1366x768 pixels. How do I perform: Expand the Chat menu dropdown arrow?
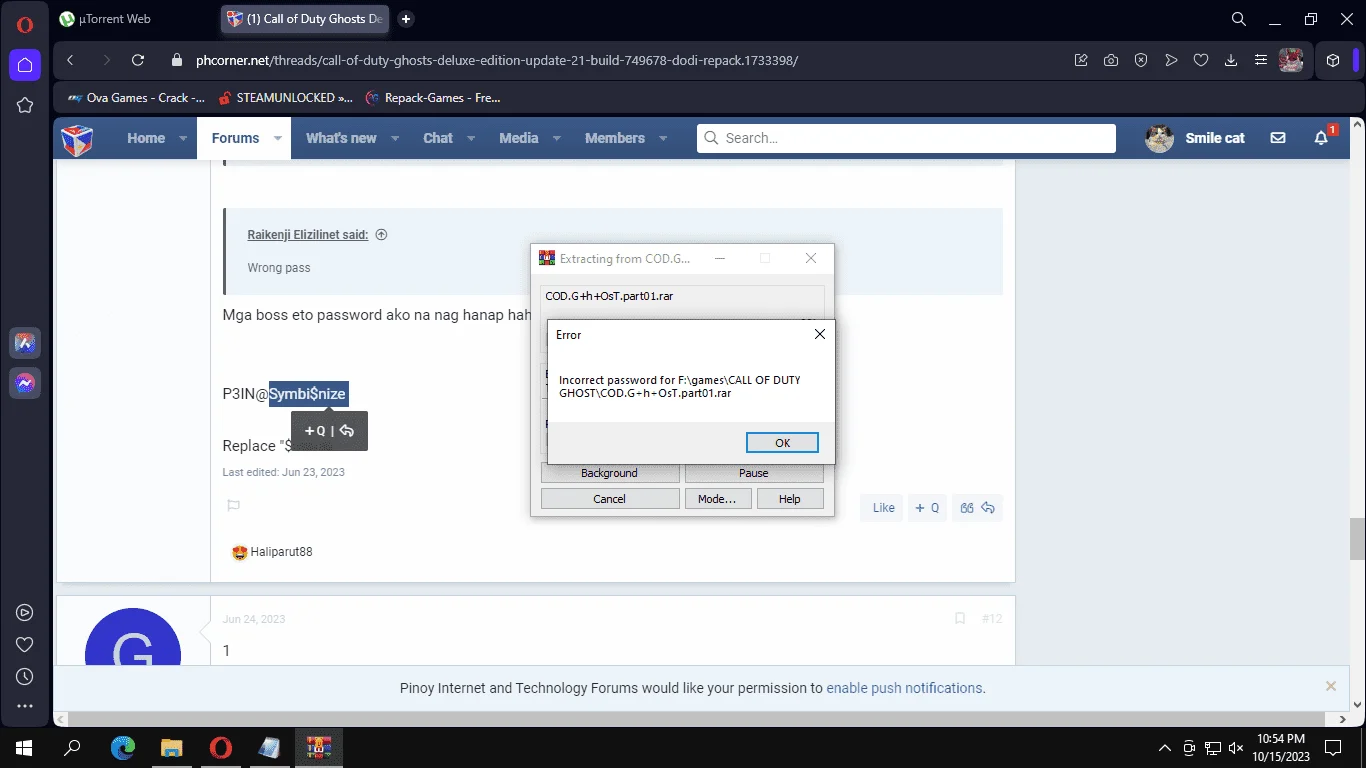tap(471, 139)
